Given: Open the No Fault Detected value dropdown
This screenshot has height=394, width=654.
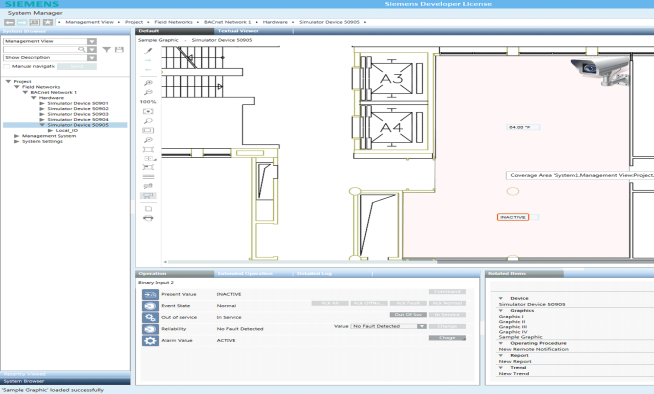Looking at the screenshot, I should [422, 326].
